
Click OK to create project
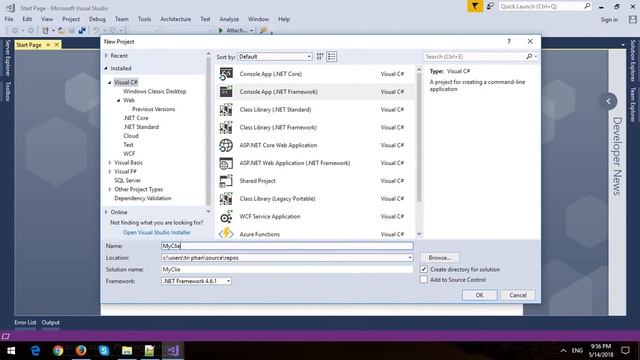click(x=480, y=295)
